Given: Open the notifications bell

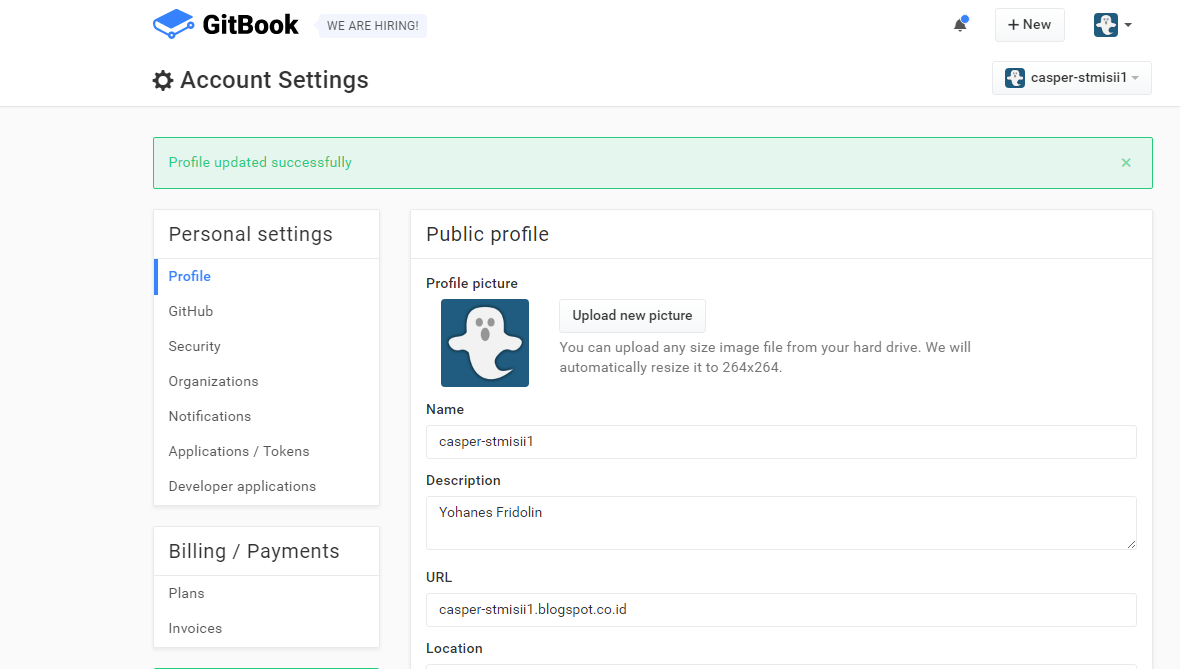Looking at the screenshot, I should click(960, 25).
